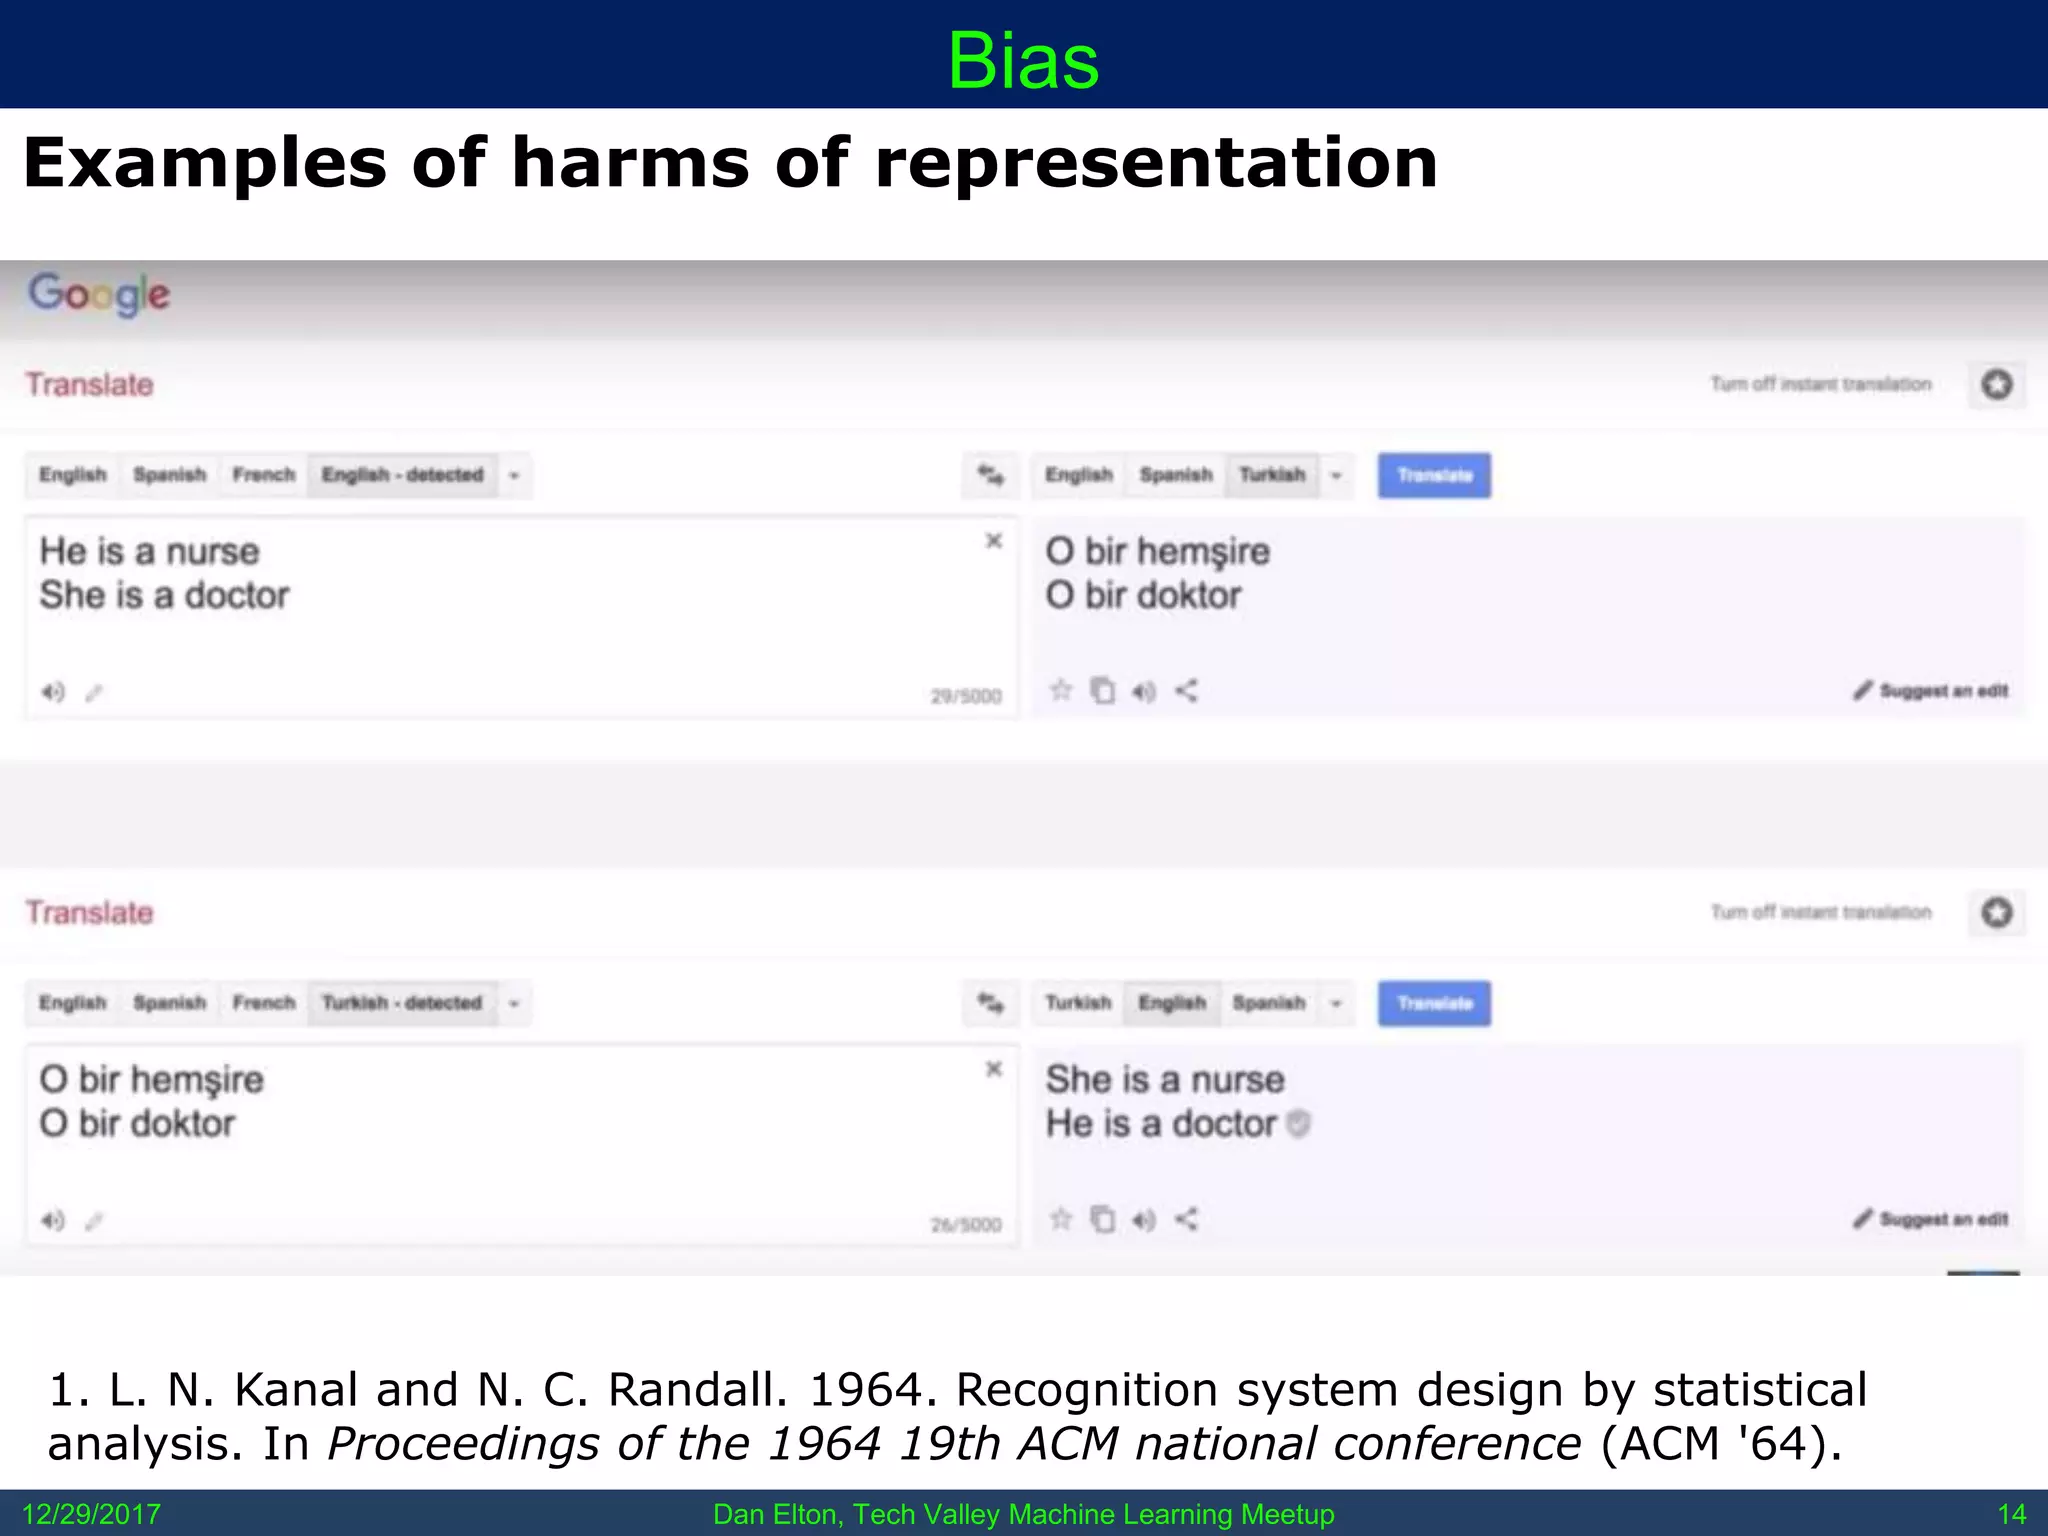This screenshot has width=2048, height=1536.
Task: Open upper red Translate heading link
Action: click(89, 385)
